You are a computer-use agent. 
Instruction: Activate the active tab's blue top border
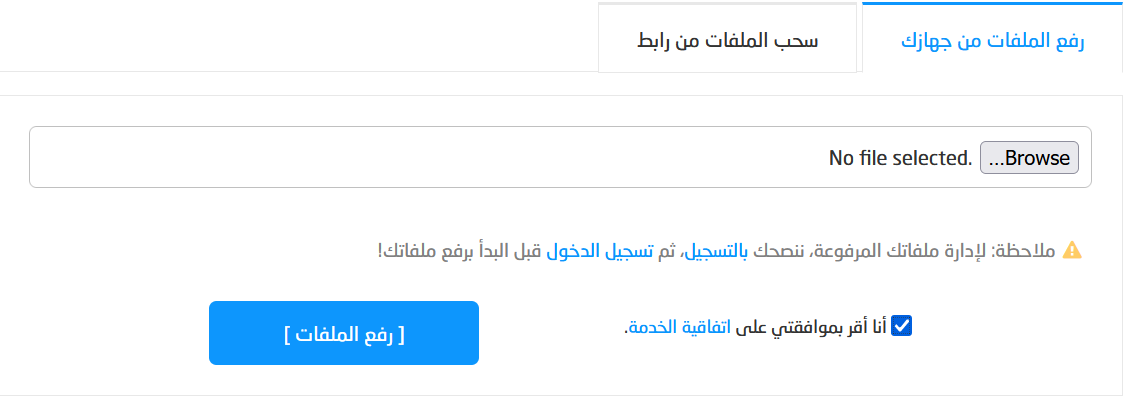point(993,3)
